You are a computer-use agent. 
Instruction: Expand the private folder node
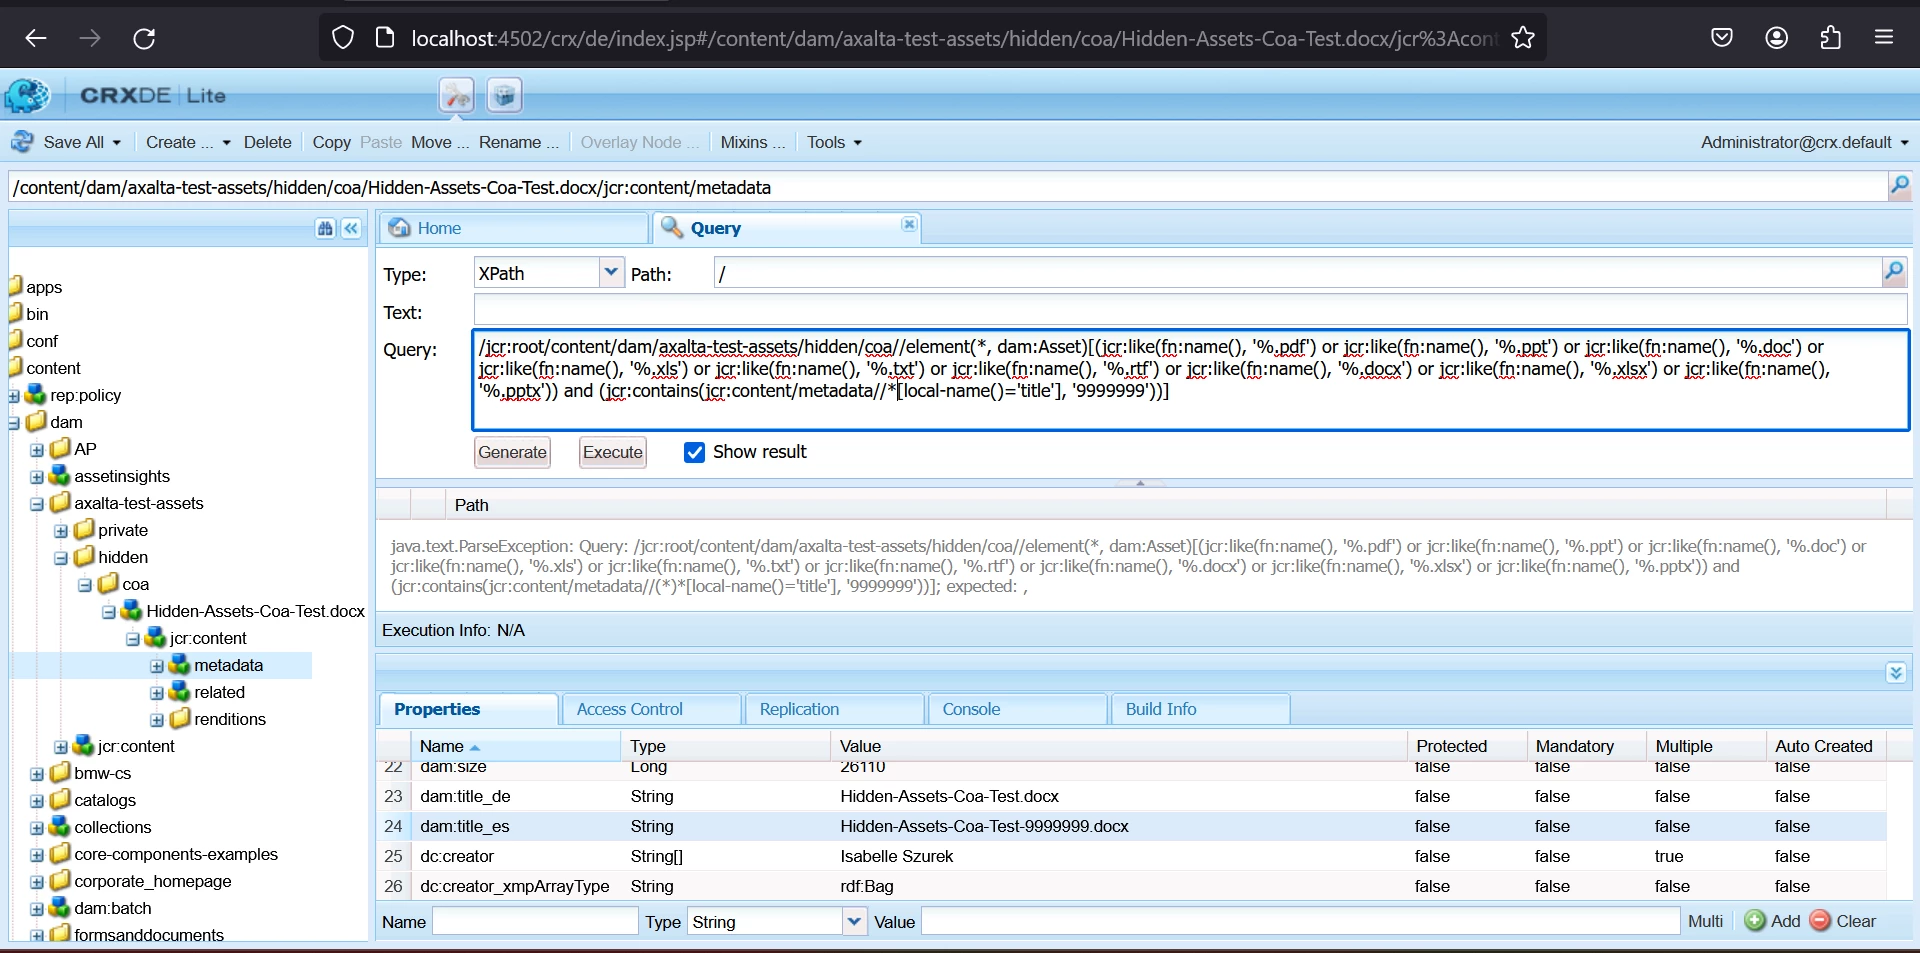61,531
